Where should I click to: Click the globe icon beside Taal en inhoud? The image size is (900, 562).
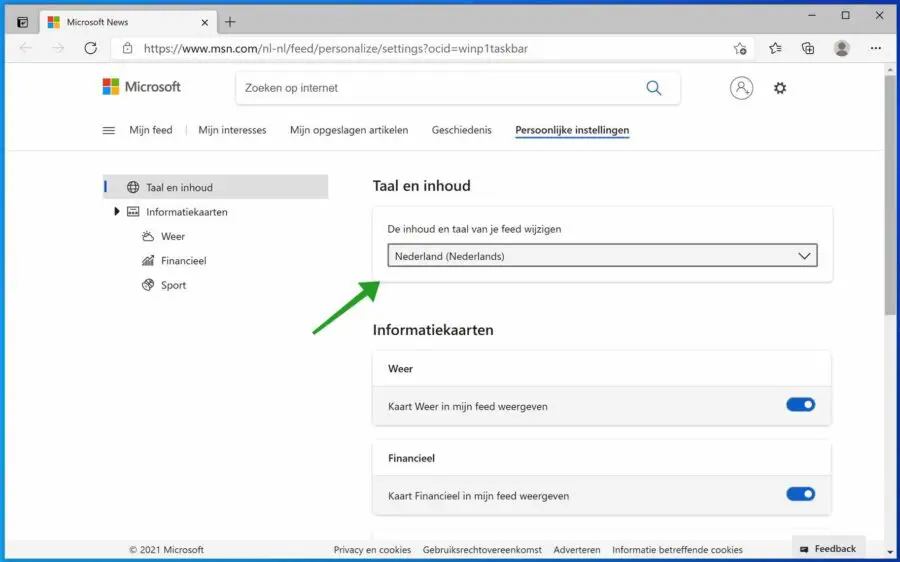click(x=133, y=187)
